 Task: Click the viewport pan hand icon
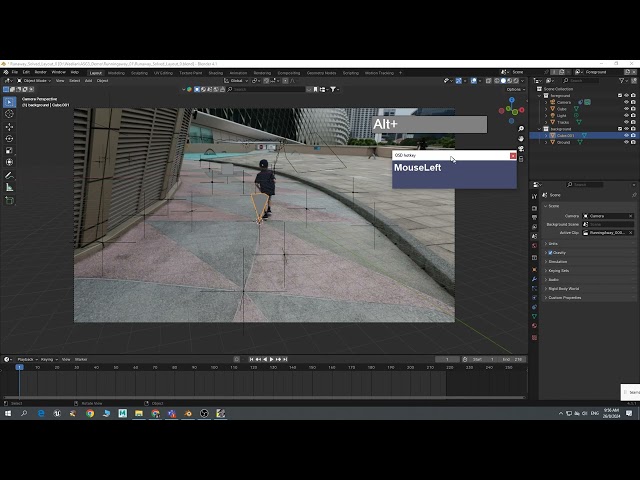pos(521,139)
